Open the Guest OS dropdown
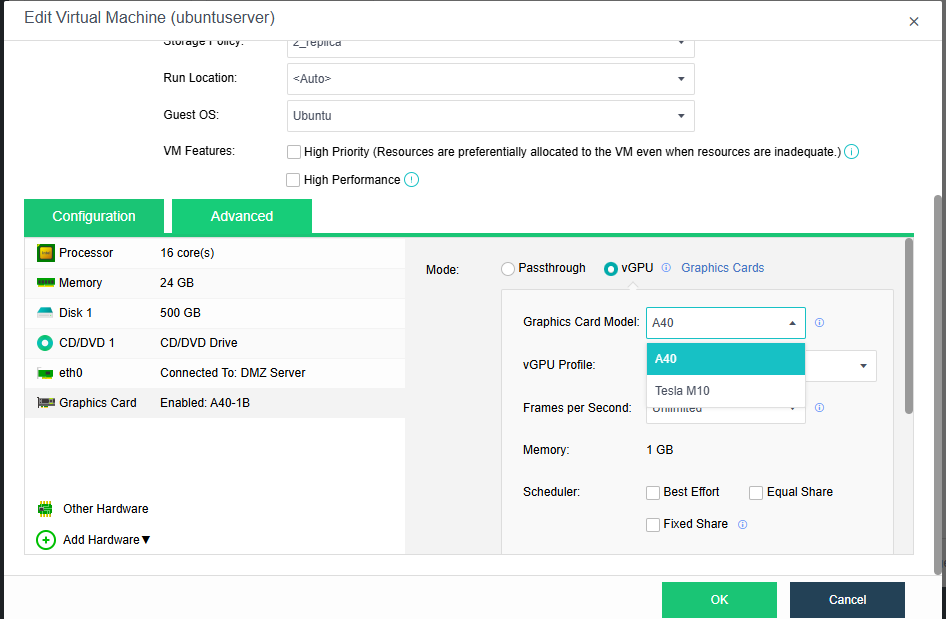 [x=490, y=116]
